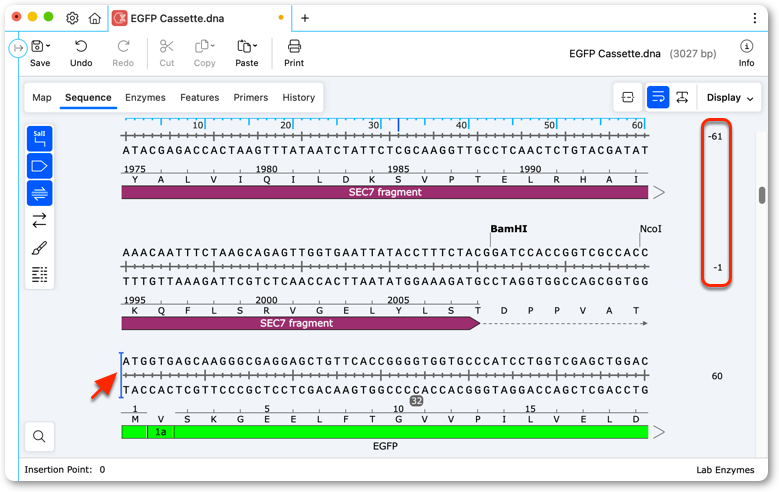779x492 pixels.
Task: Select the EGFP Cassette.dna file tab
Action: tap(199, 18)
